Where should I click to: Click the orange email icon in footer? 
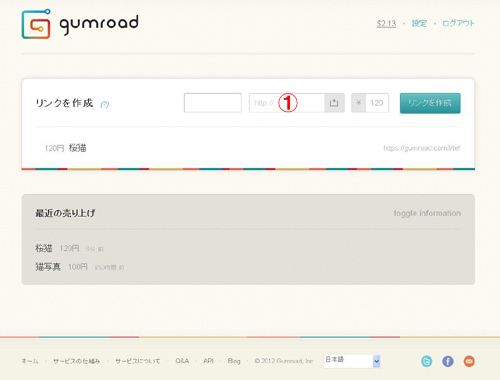[x=469, y=361]
